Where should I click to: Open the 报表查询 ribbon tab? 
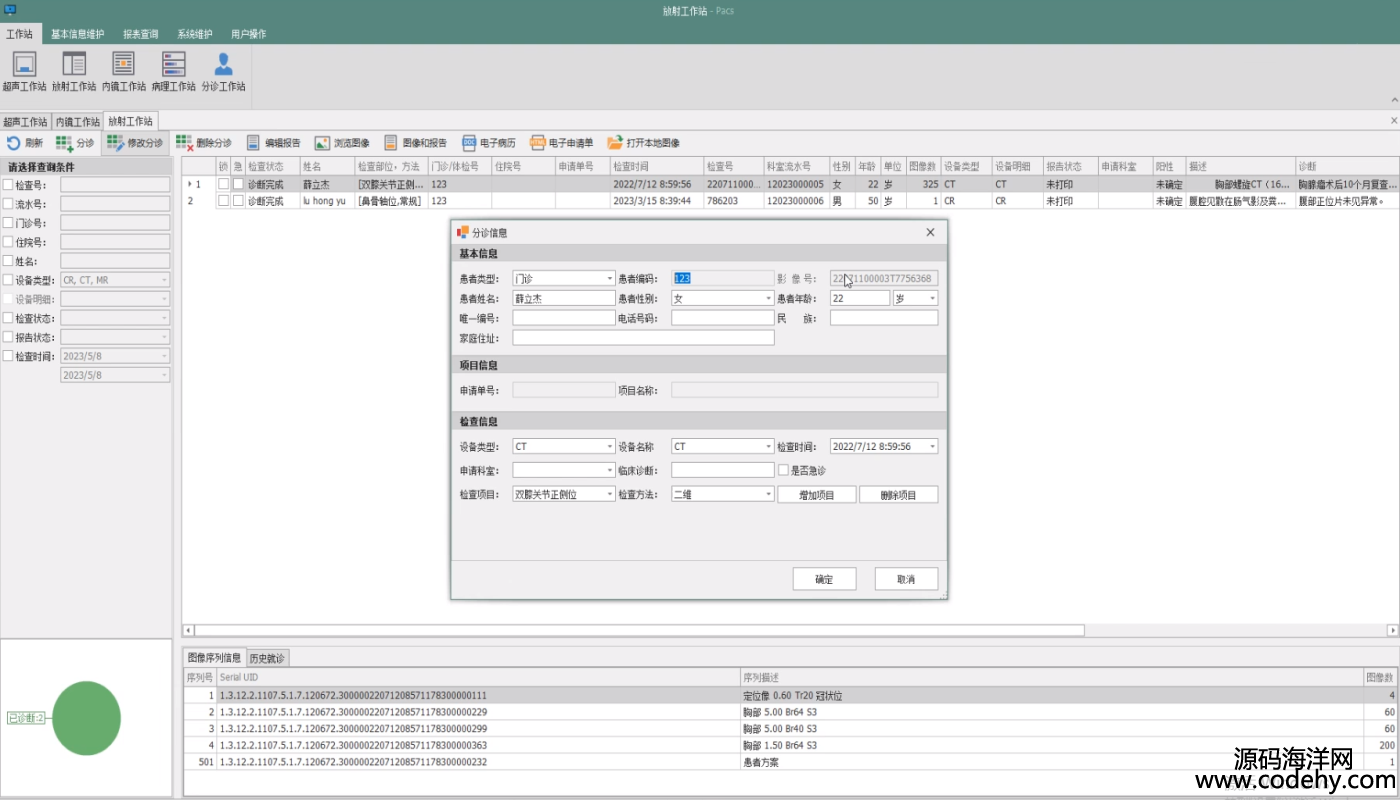click(140, 34)
